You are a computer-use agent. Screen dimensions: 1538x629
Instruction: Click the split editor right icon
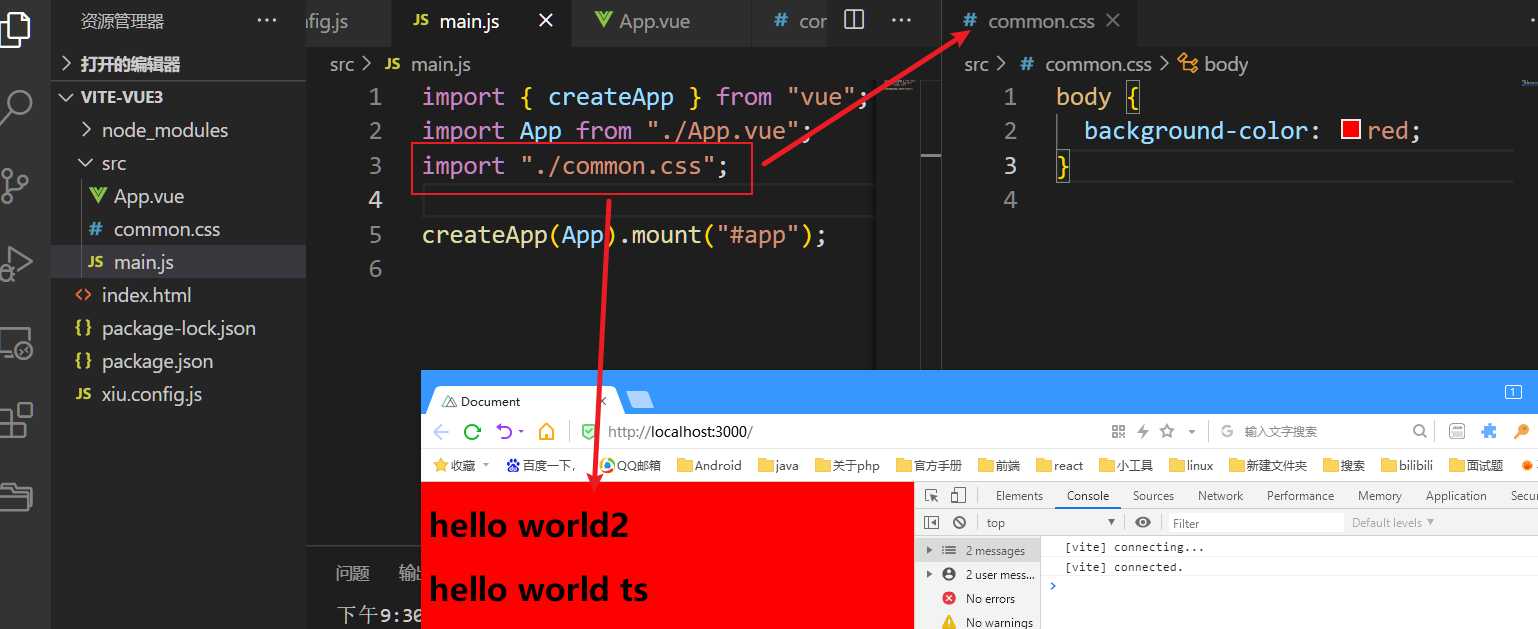pyautogui.click(x=854, y=21)
